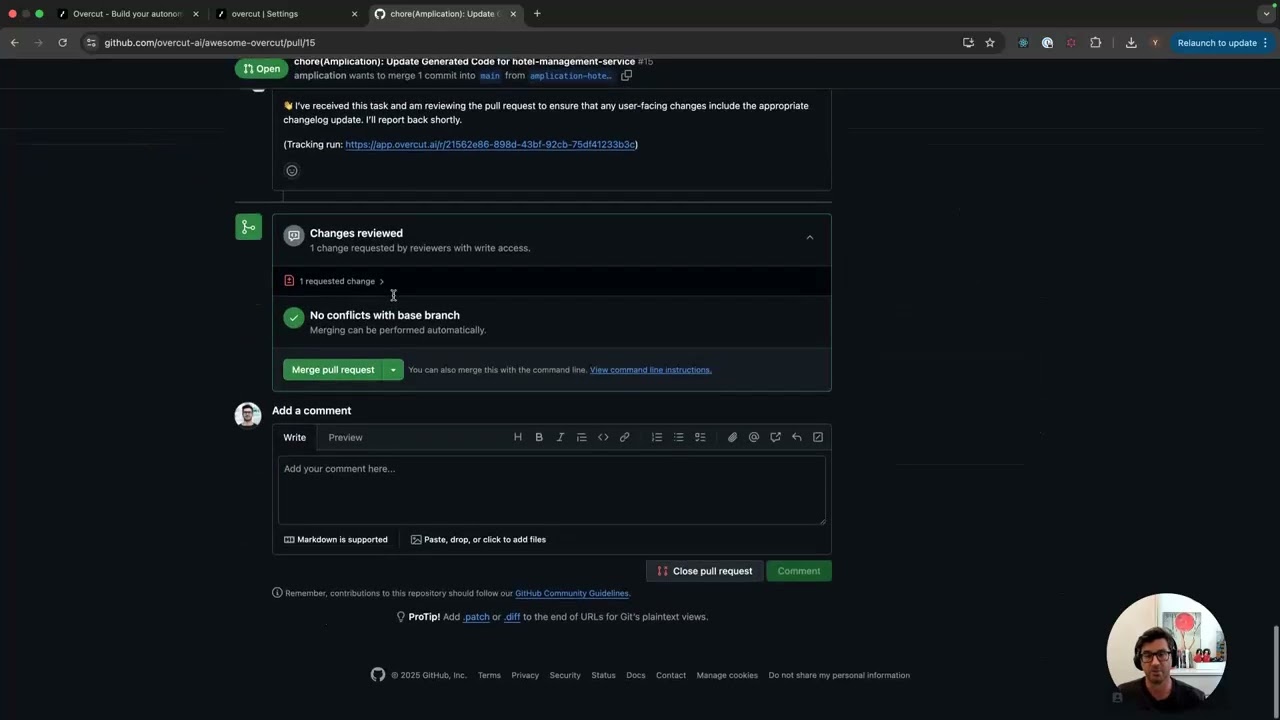Go back in browser history

(14, 43)
